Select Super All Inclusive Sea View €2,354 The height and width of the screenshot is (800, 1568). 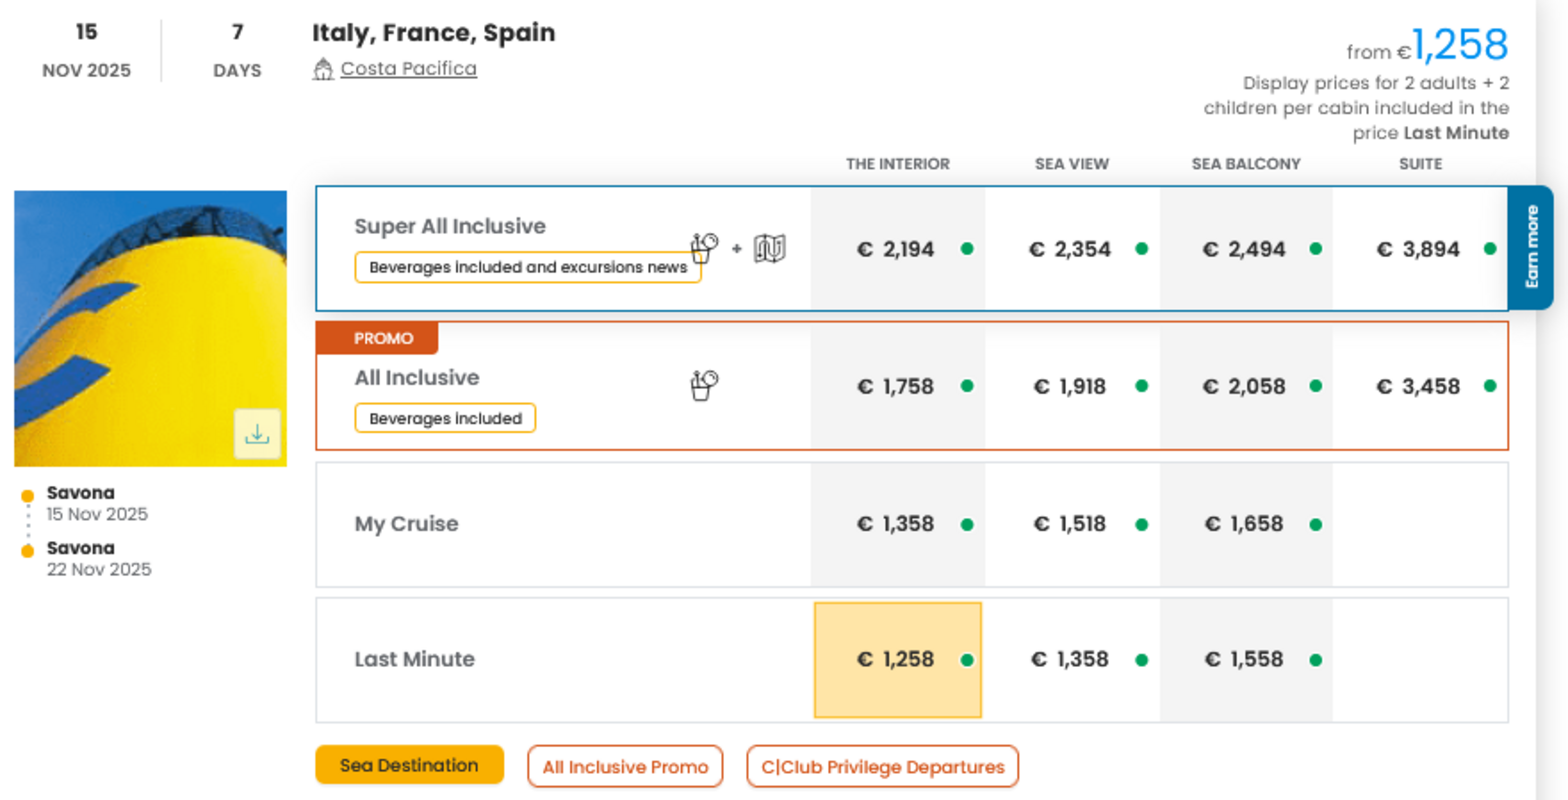(x=1070, y=249)
